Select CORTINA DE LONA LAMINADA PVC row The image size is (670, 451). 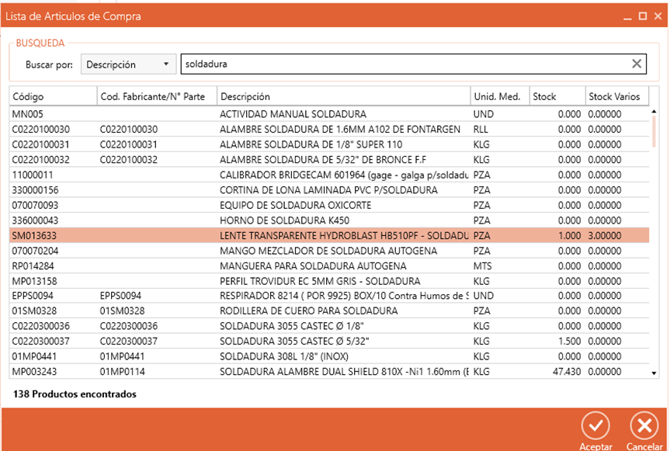(329, 190)
